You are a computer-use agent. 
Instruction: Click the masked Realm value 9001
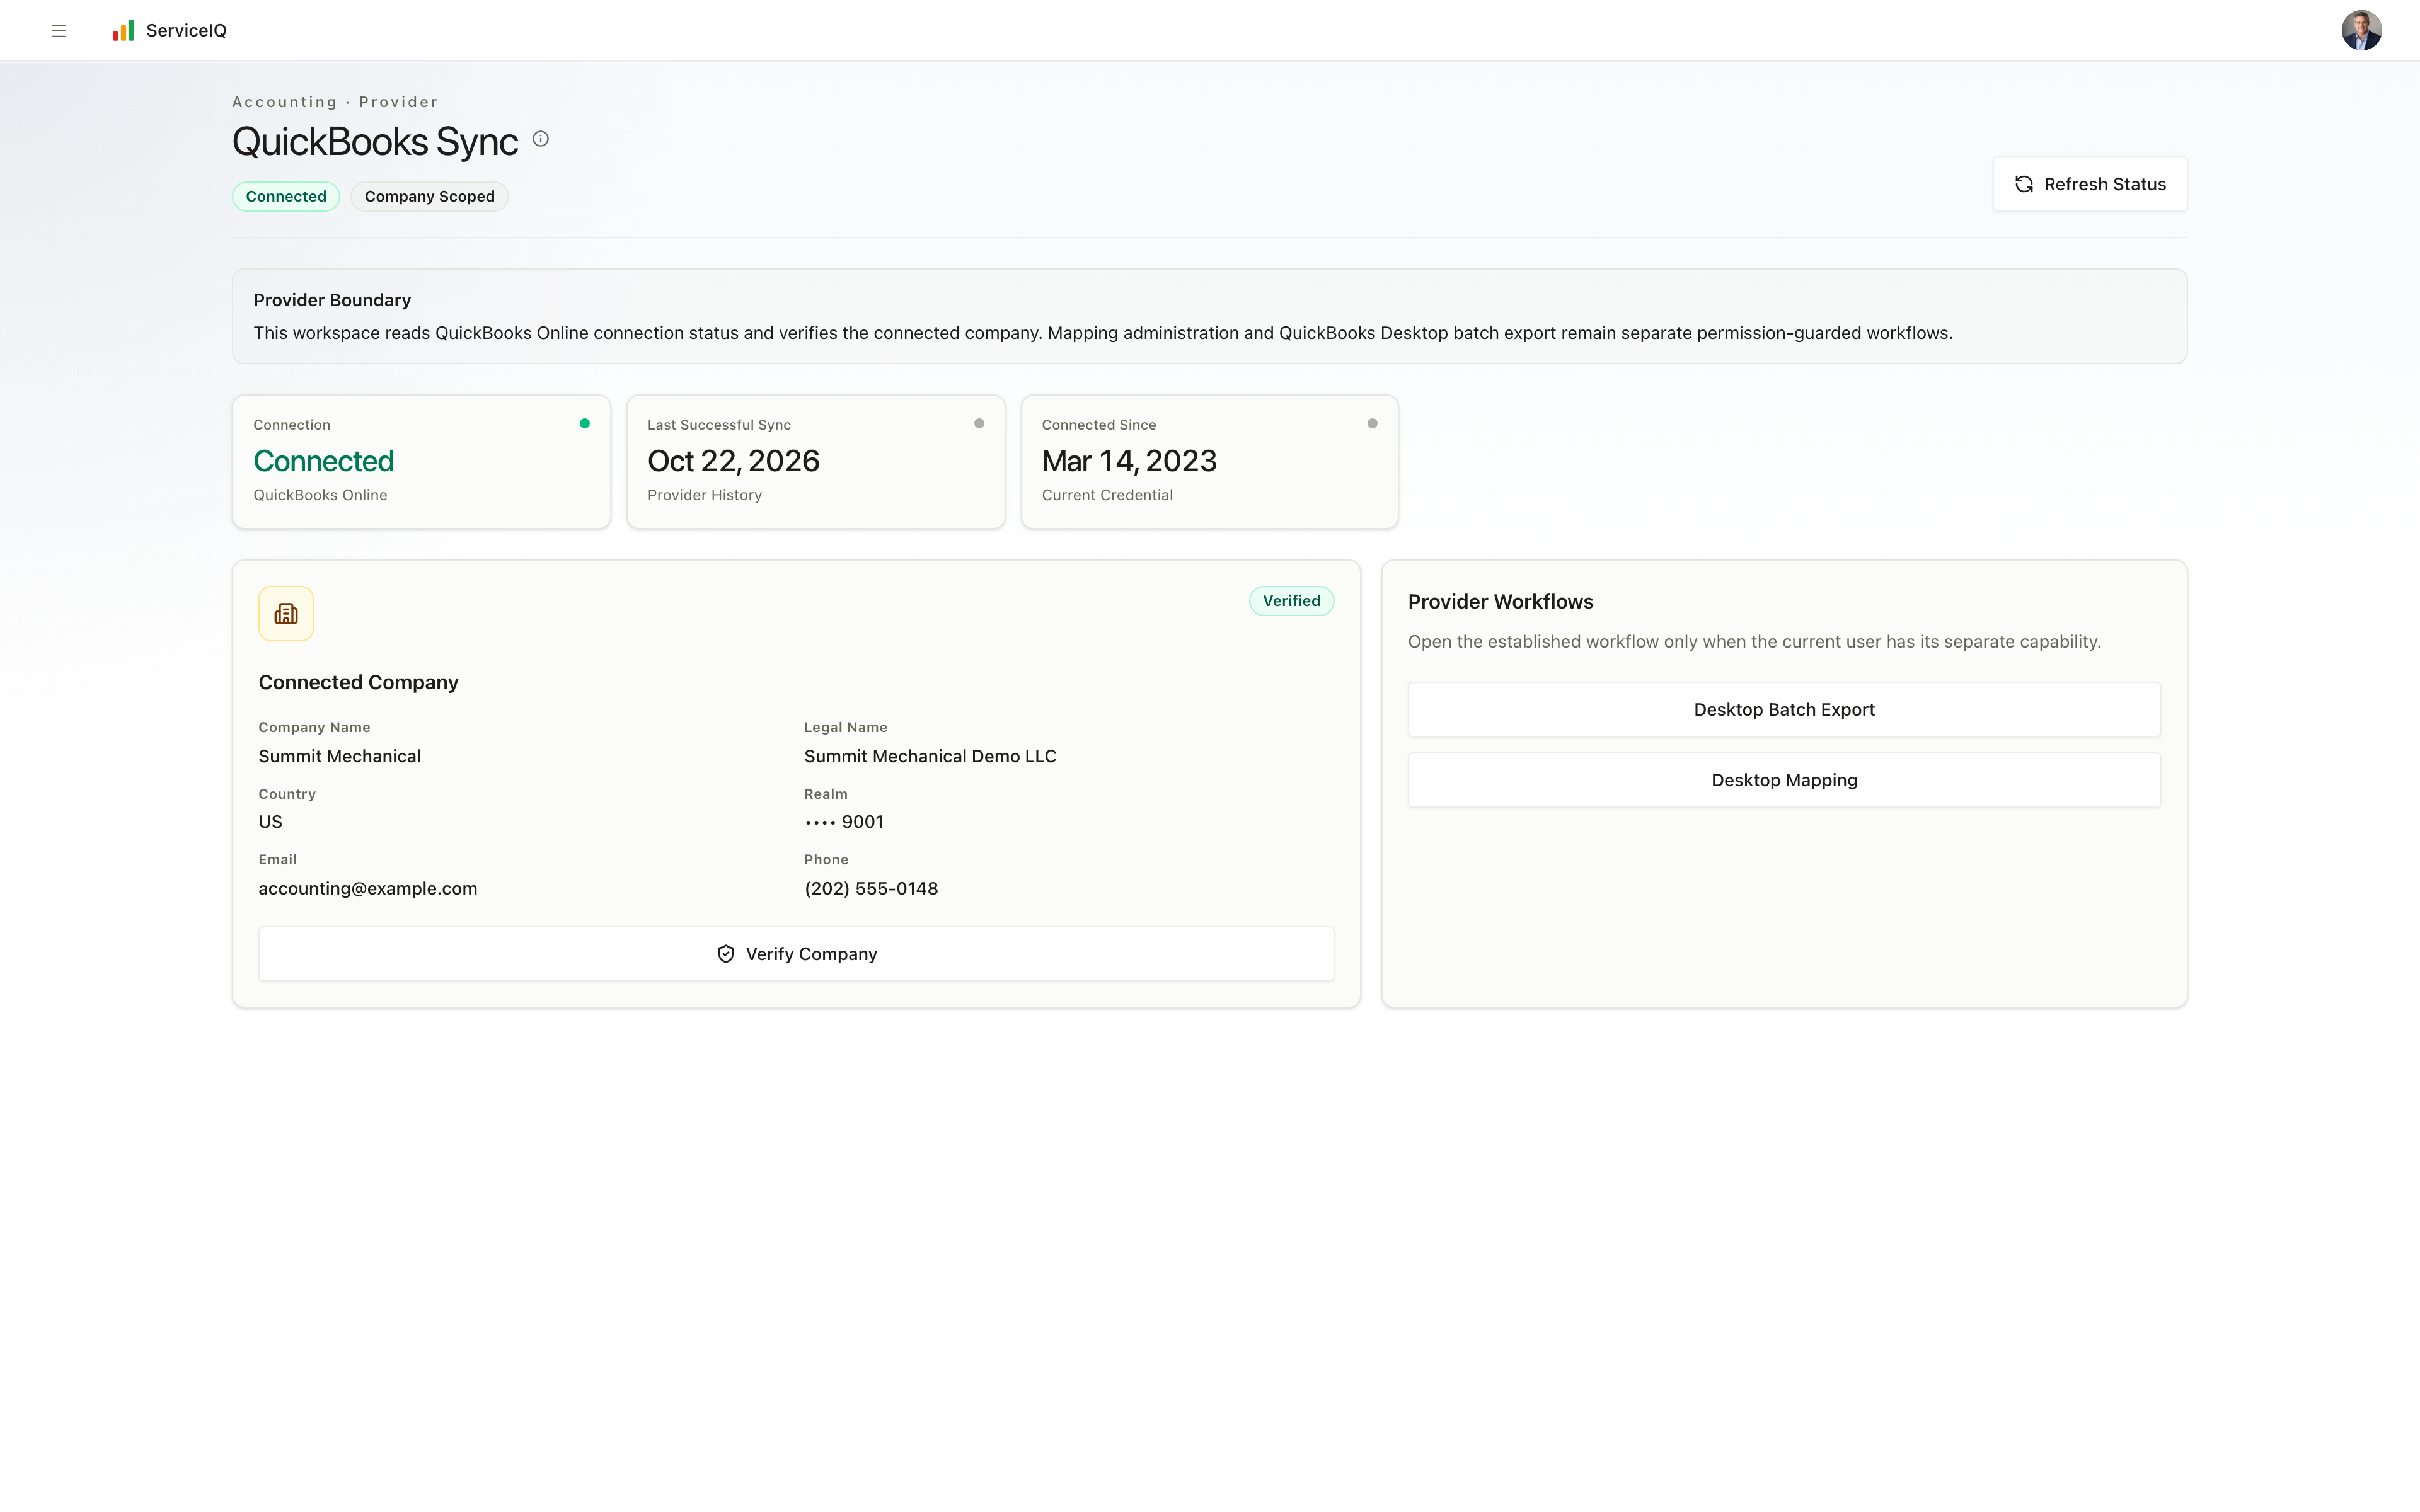tap(844, 822)
